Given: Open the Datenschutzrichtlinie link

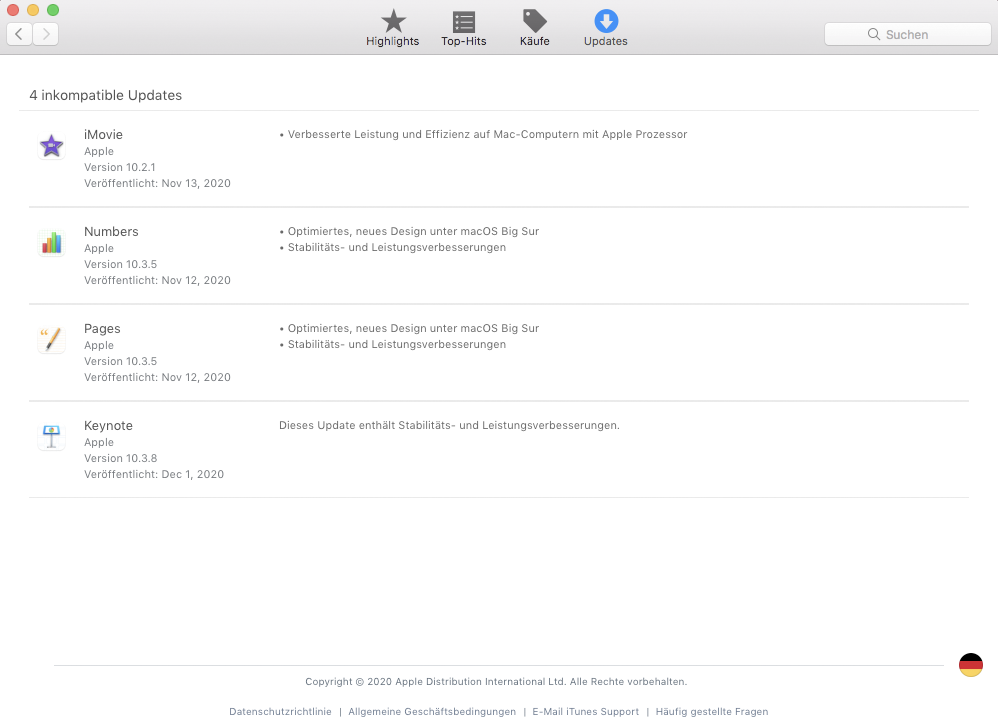Looking at the screenshot, I should pyautogui.click(x=280, y=712).
